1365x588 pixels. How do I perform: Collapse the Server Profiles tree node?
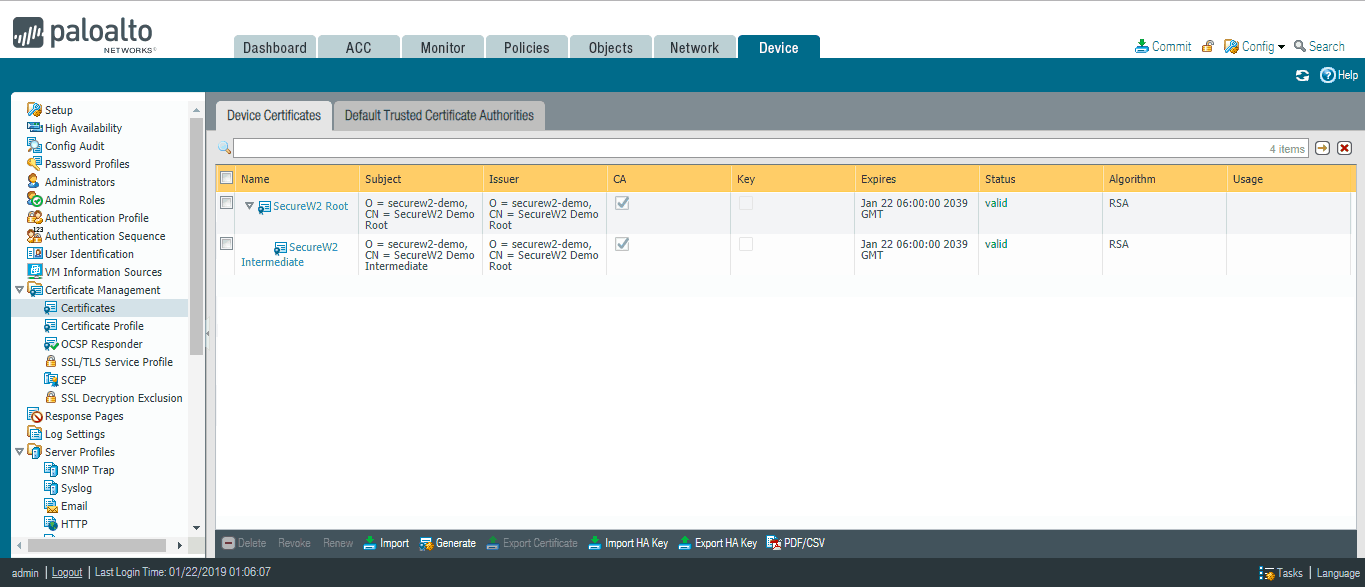point(19,452)
